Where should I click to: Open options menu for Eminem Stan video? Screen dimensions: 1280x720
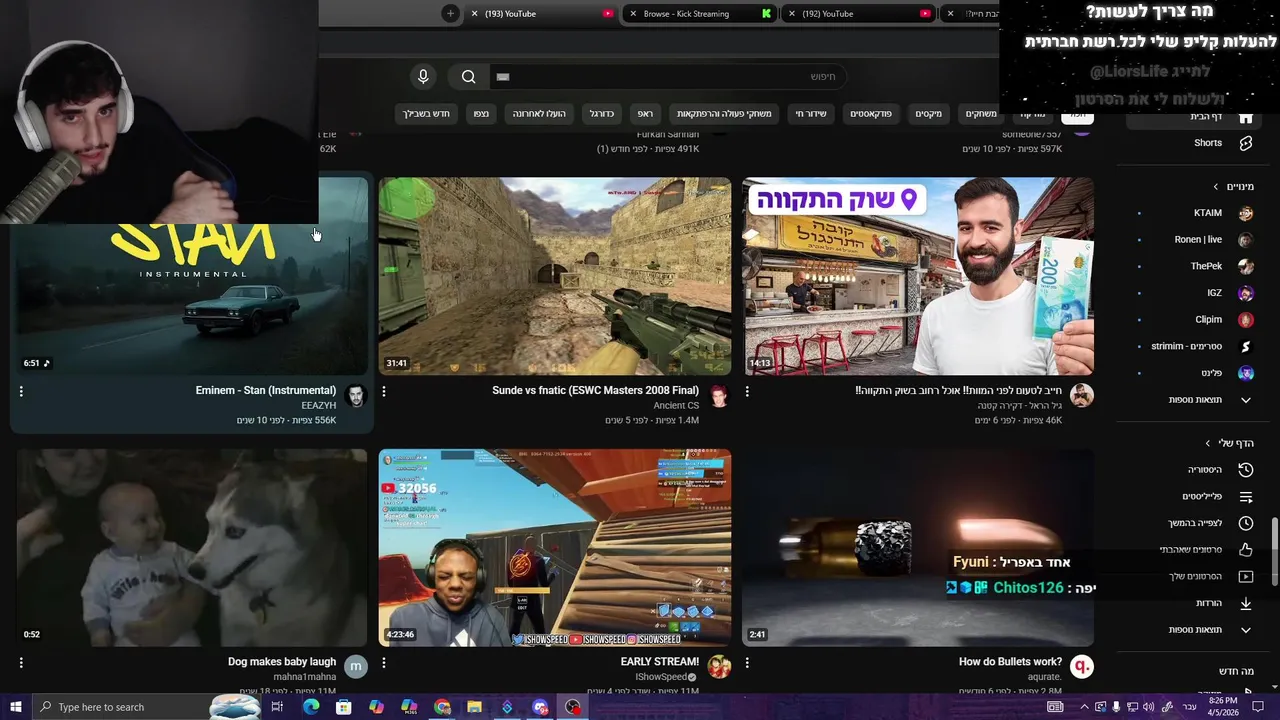pos(21,392)
